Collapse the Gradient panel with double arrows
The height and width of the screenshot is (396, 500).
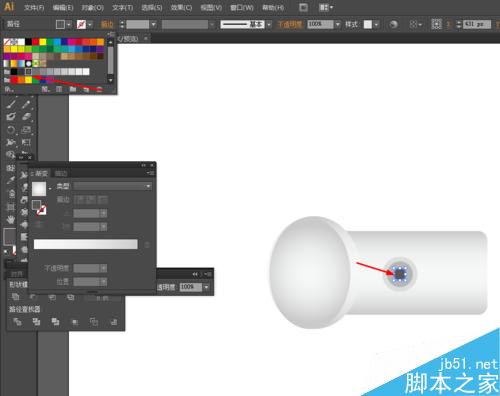tap(143, 165)
